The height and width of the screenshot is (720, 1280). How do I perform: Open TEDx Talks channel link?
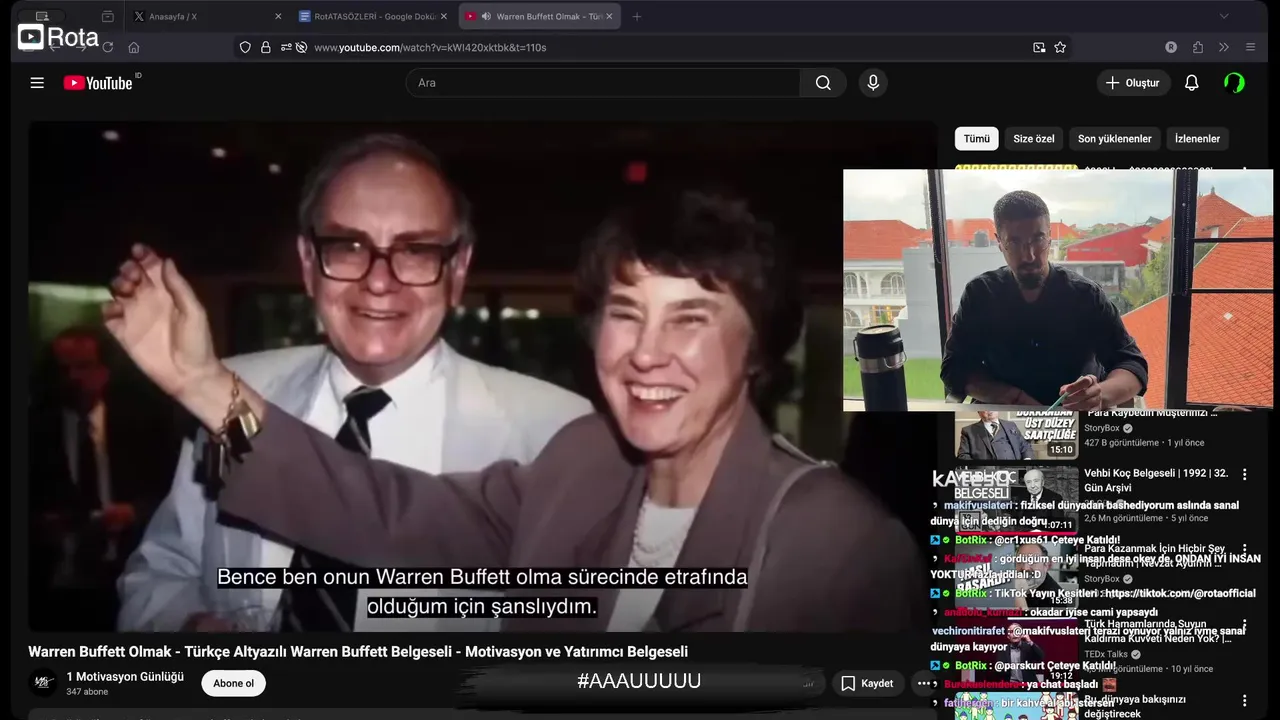[1106, 654]
